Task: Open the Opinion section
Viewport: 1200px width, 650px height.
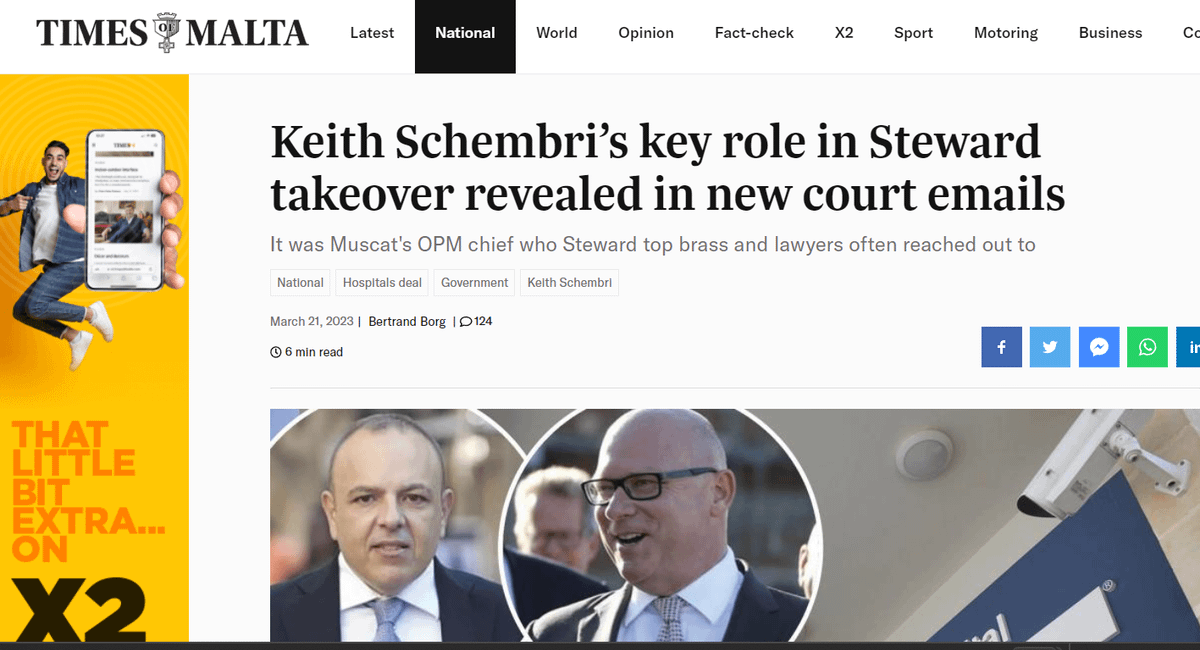Action: 646,33
